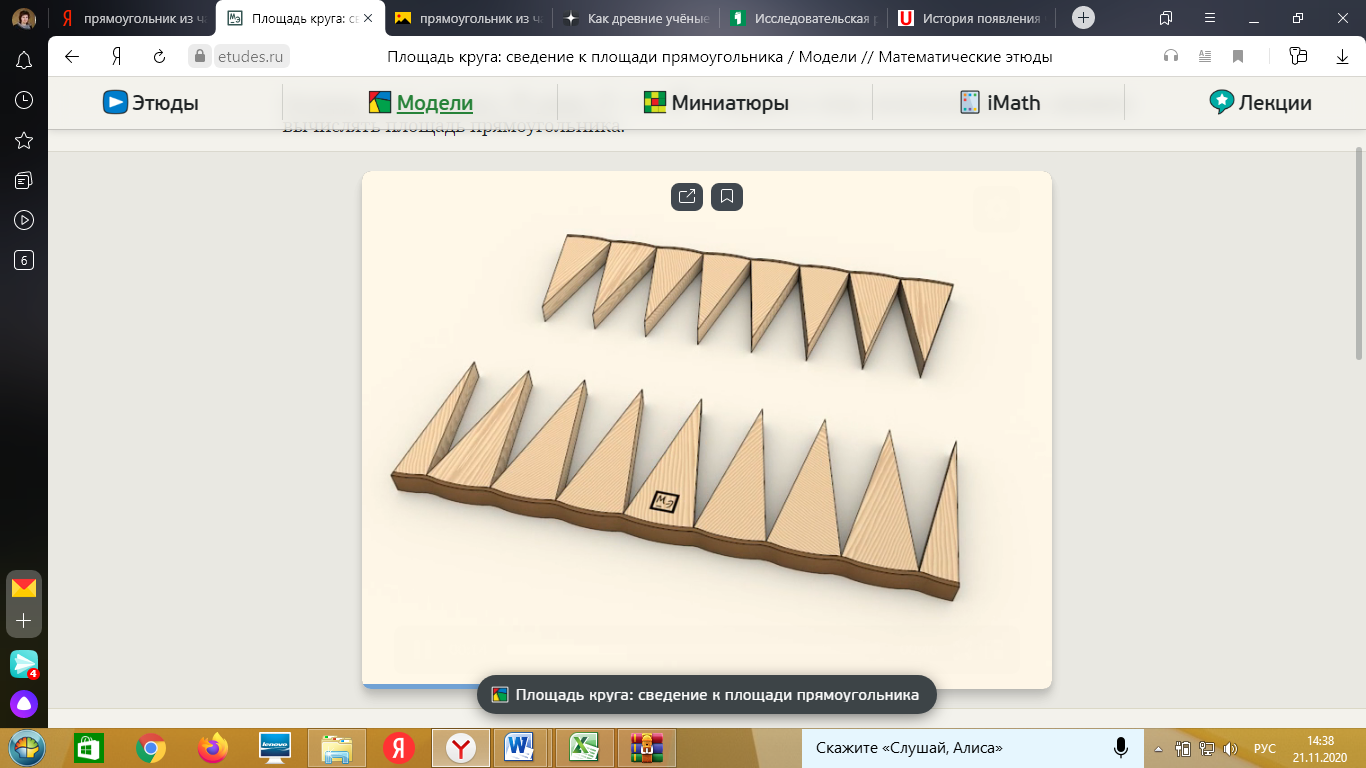Open the profile avatar in the sidebar

point(24,18)
